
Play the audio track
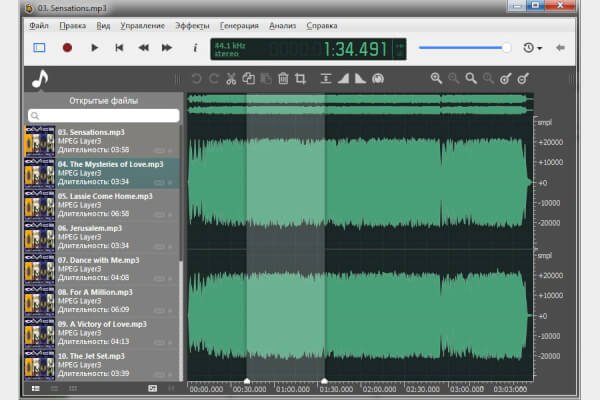94,48
